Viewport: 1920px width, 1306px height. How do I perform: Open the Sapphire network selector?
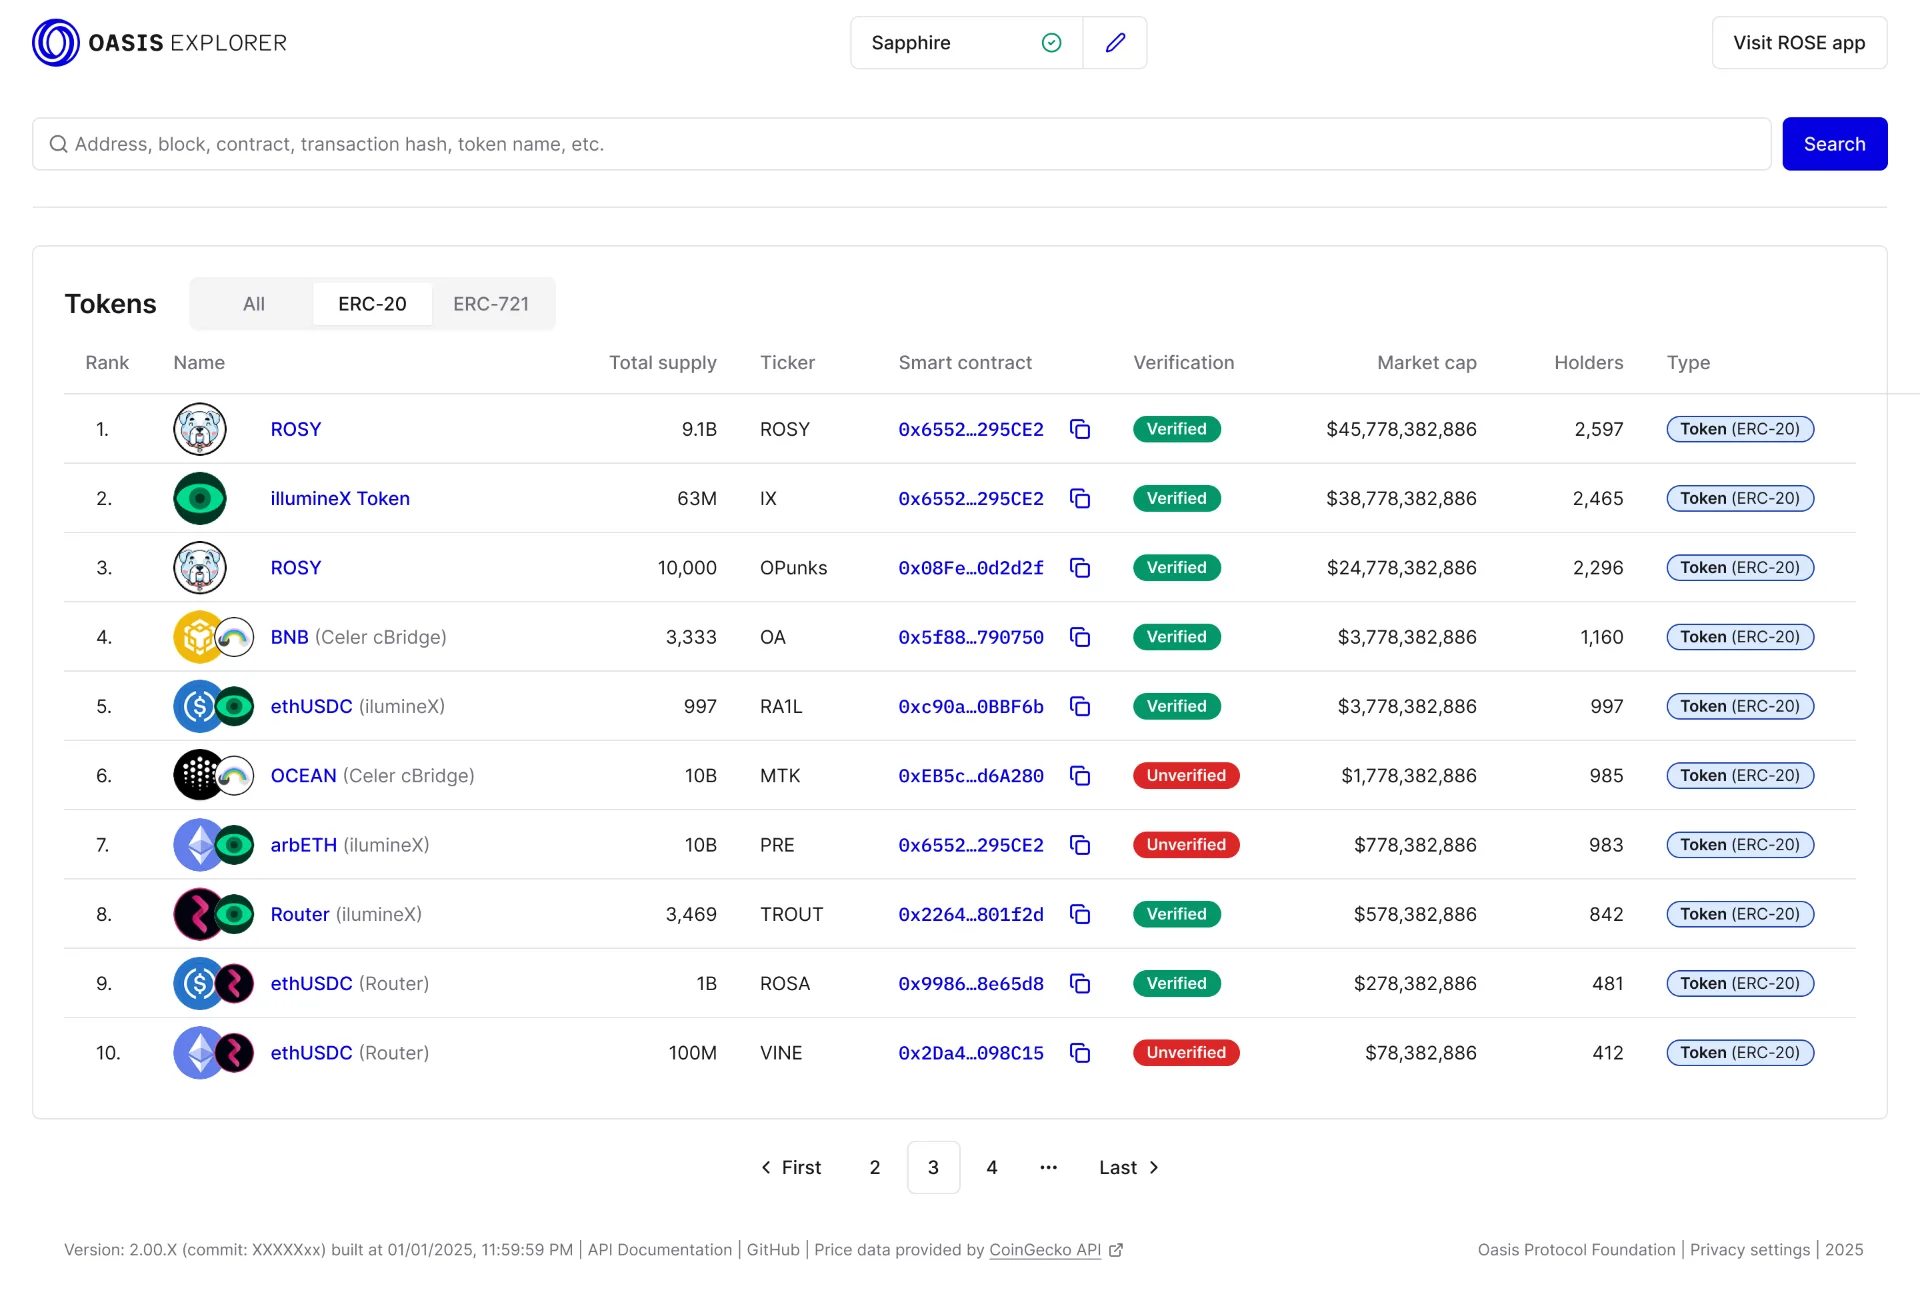tap(966, 43)
